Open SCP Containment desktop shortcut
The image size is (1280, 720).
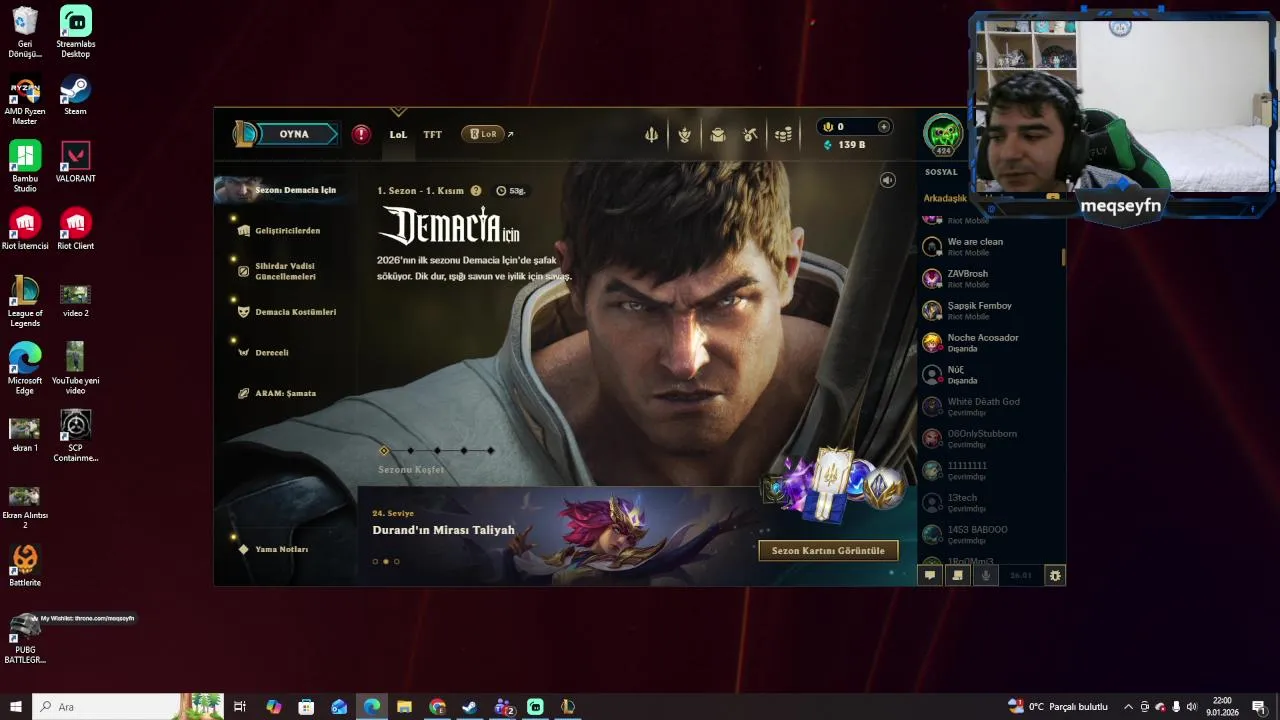(x=76, y=436)
